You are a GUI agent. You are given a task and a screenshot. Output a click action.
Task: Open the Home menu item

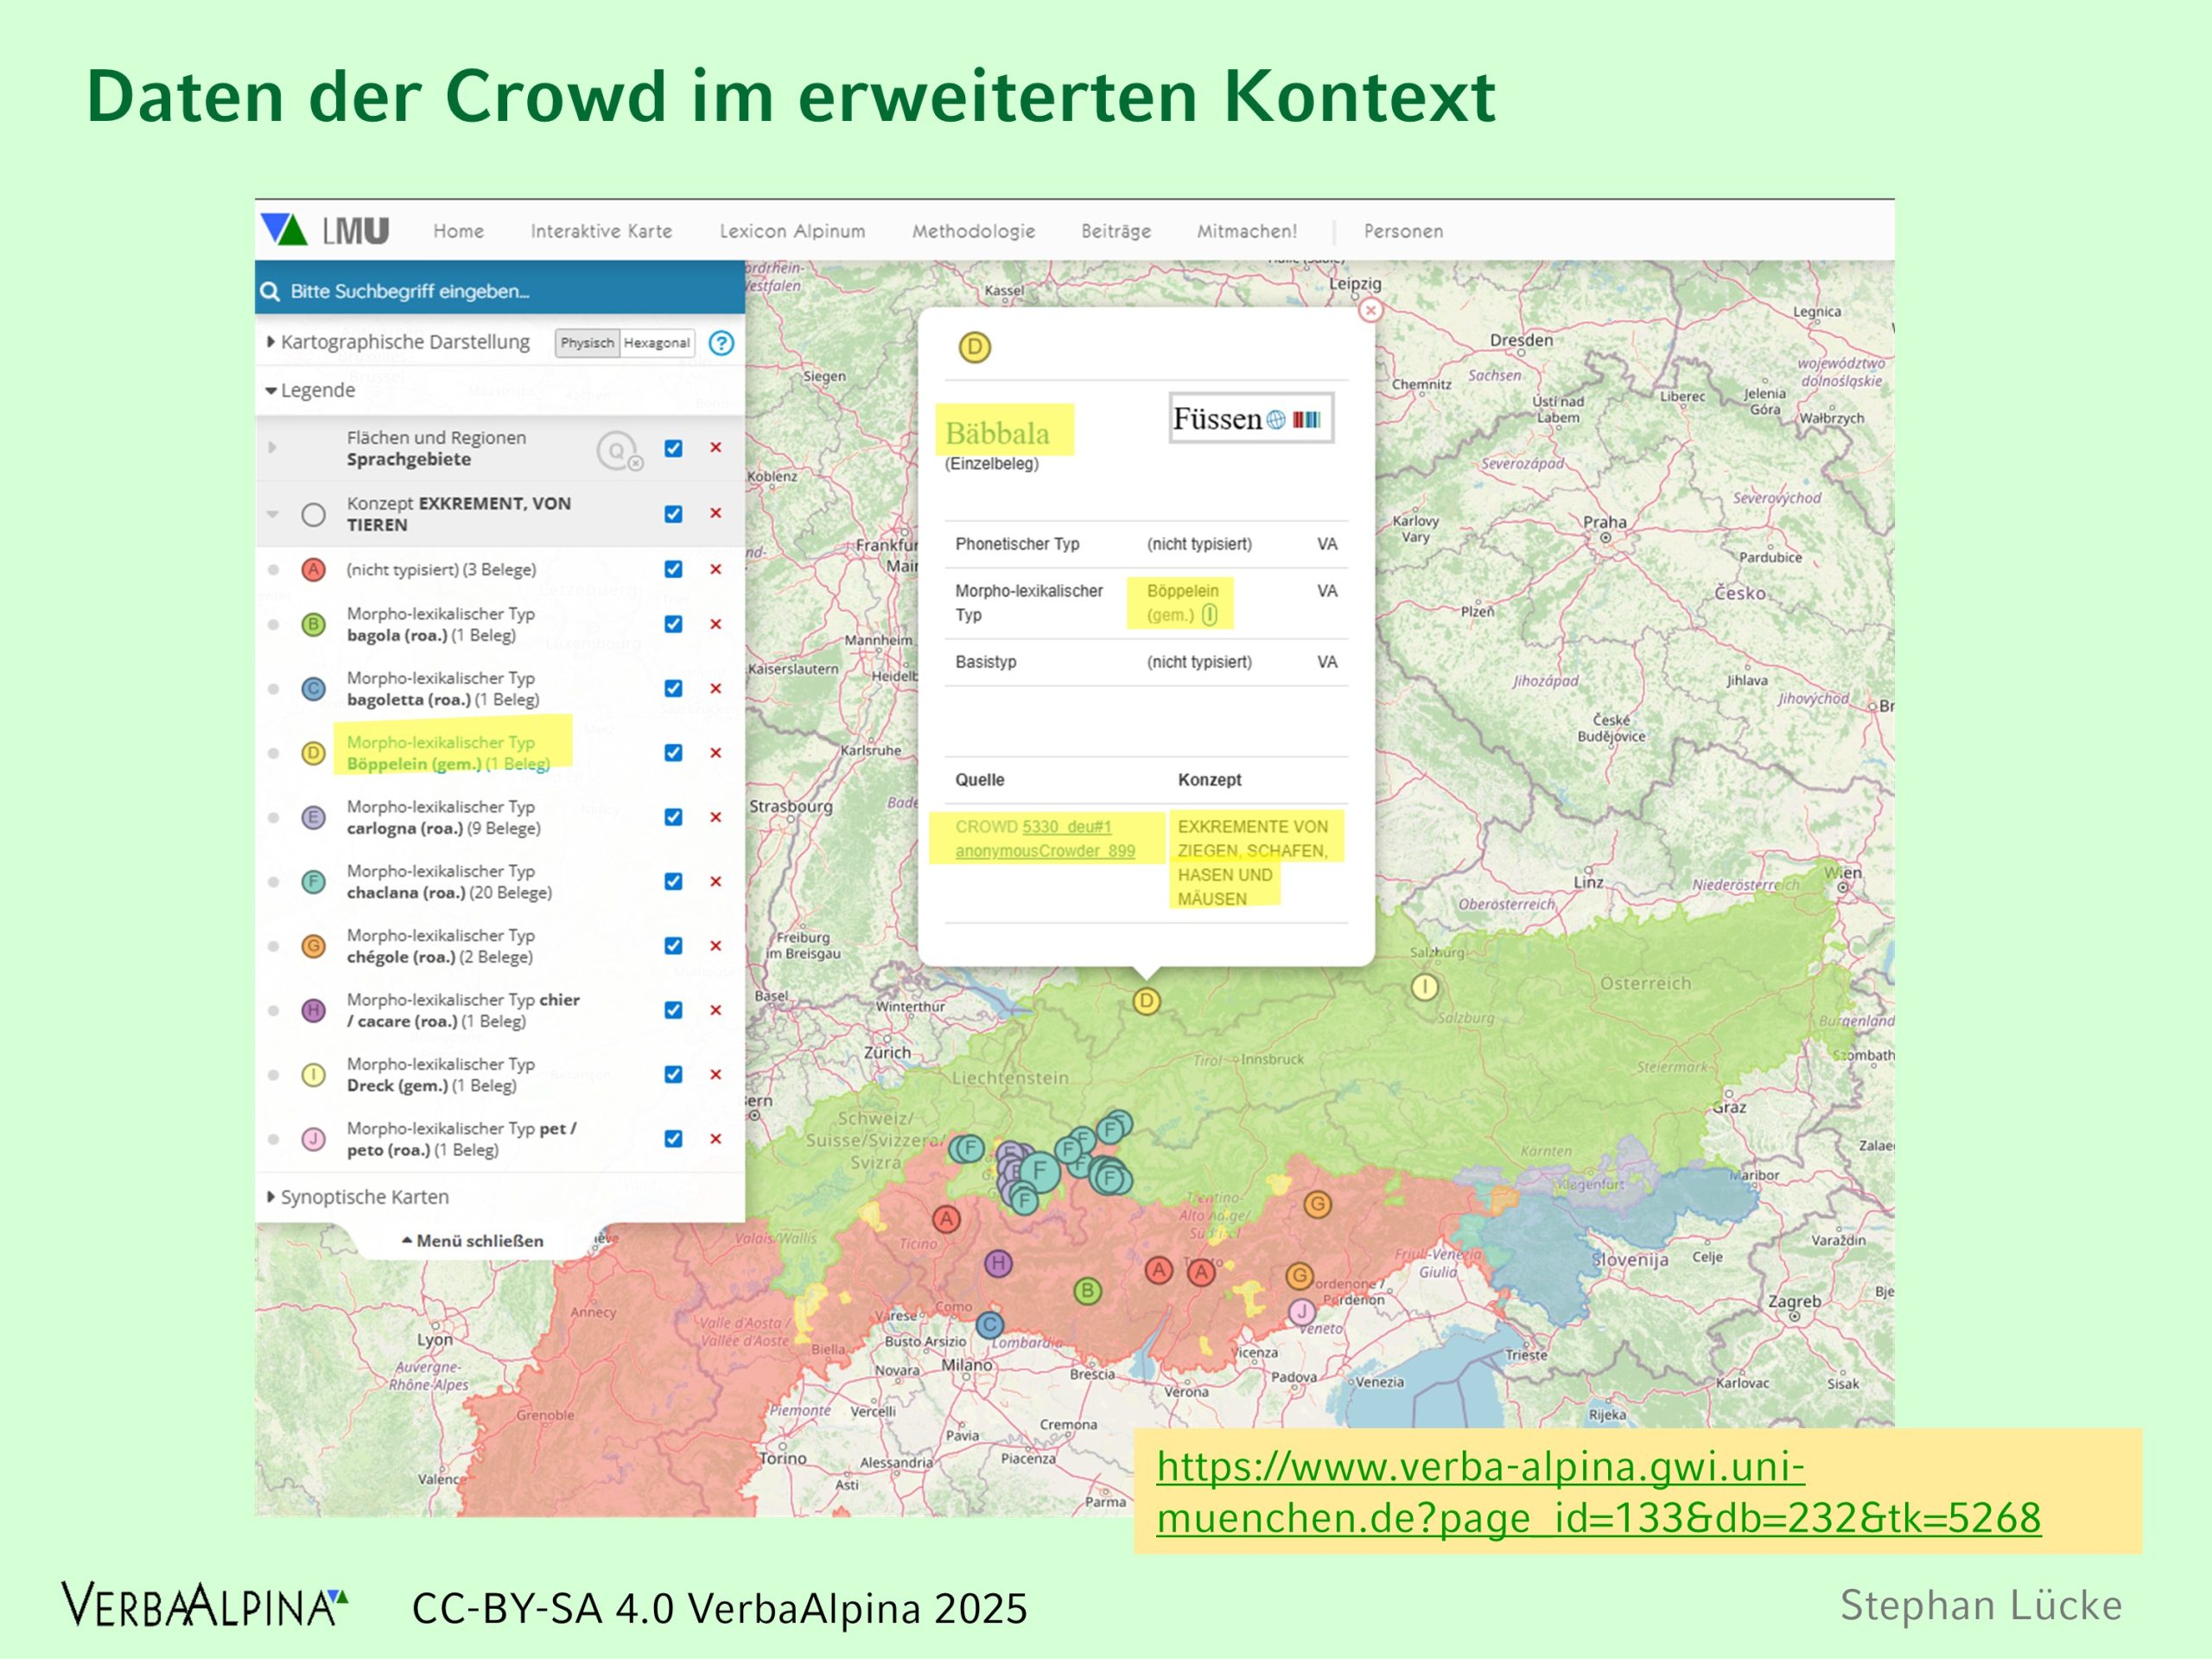tap(458, 231)
